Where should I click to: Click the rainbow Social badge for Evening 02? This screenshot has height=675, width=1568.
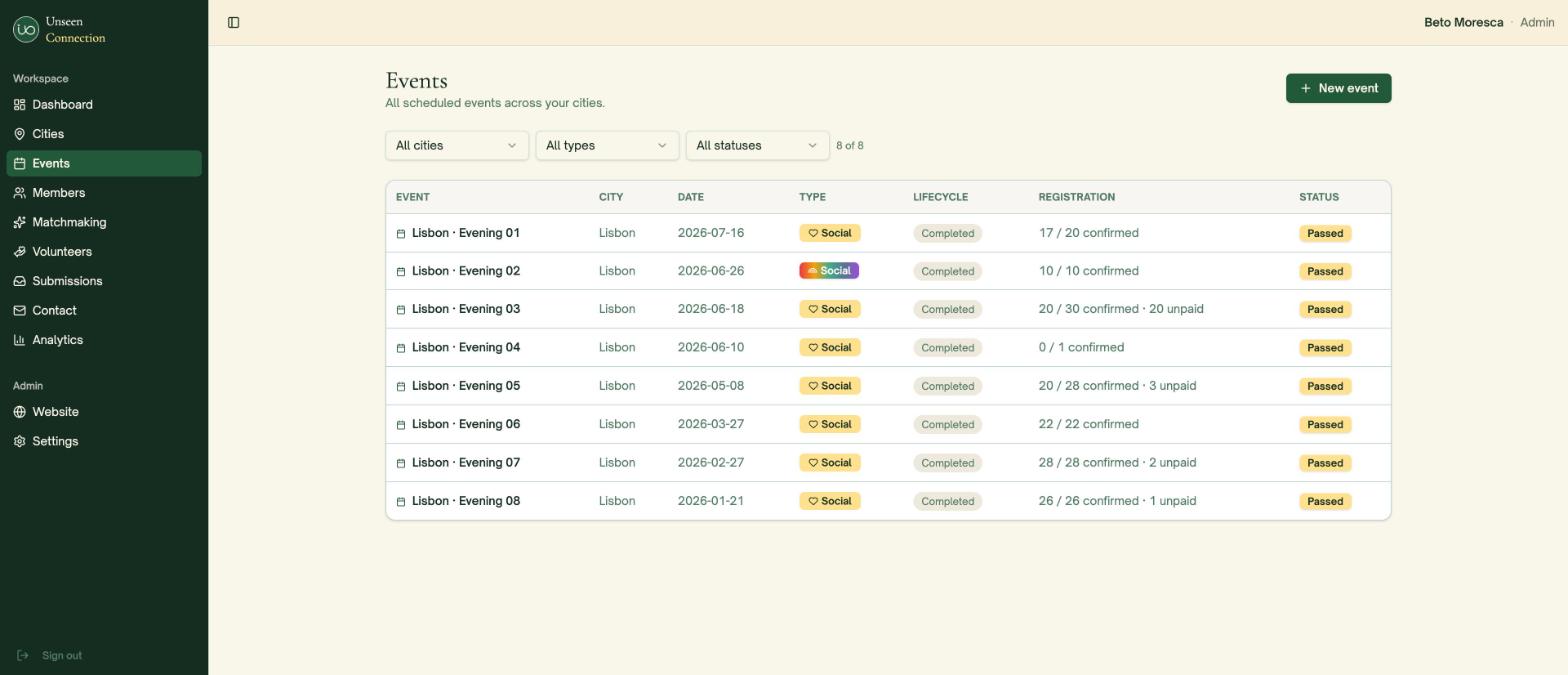(829, 271)
